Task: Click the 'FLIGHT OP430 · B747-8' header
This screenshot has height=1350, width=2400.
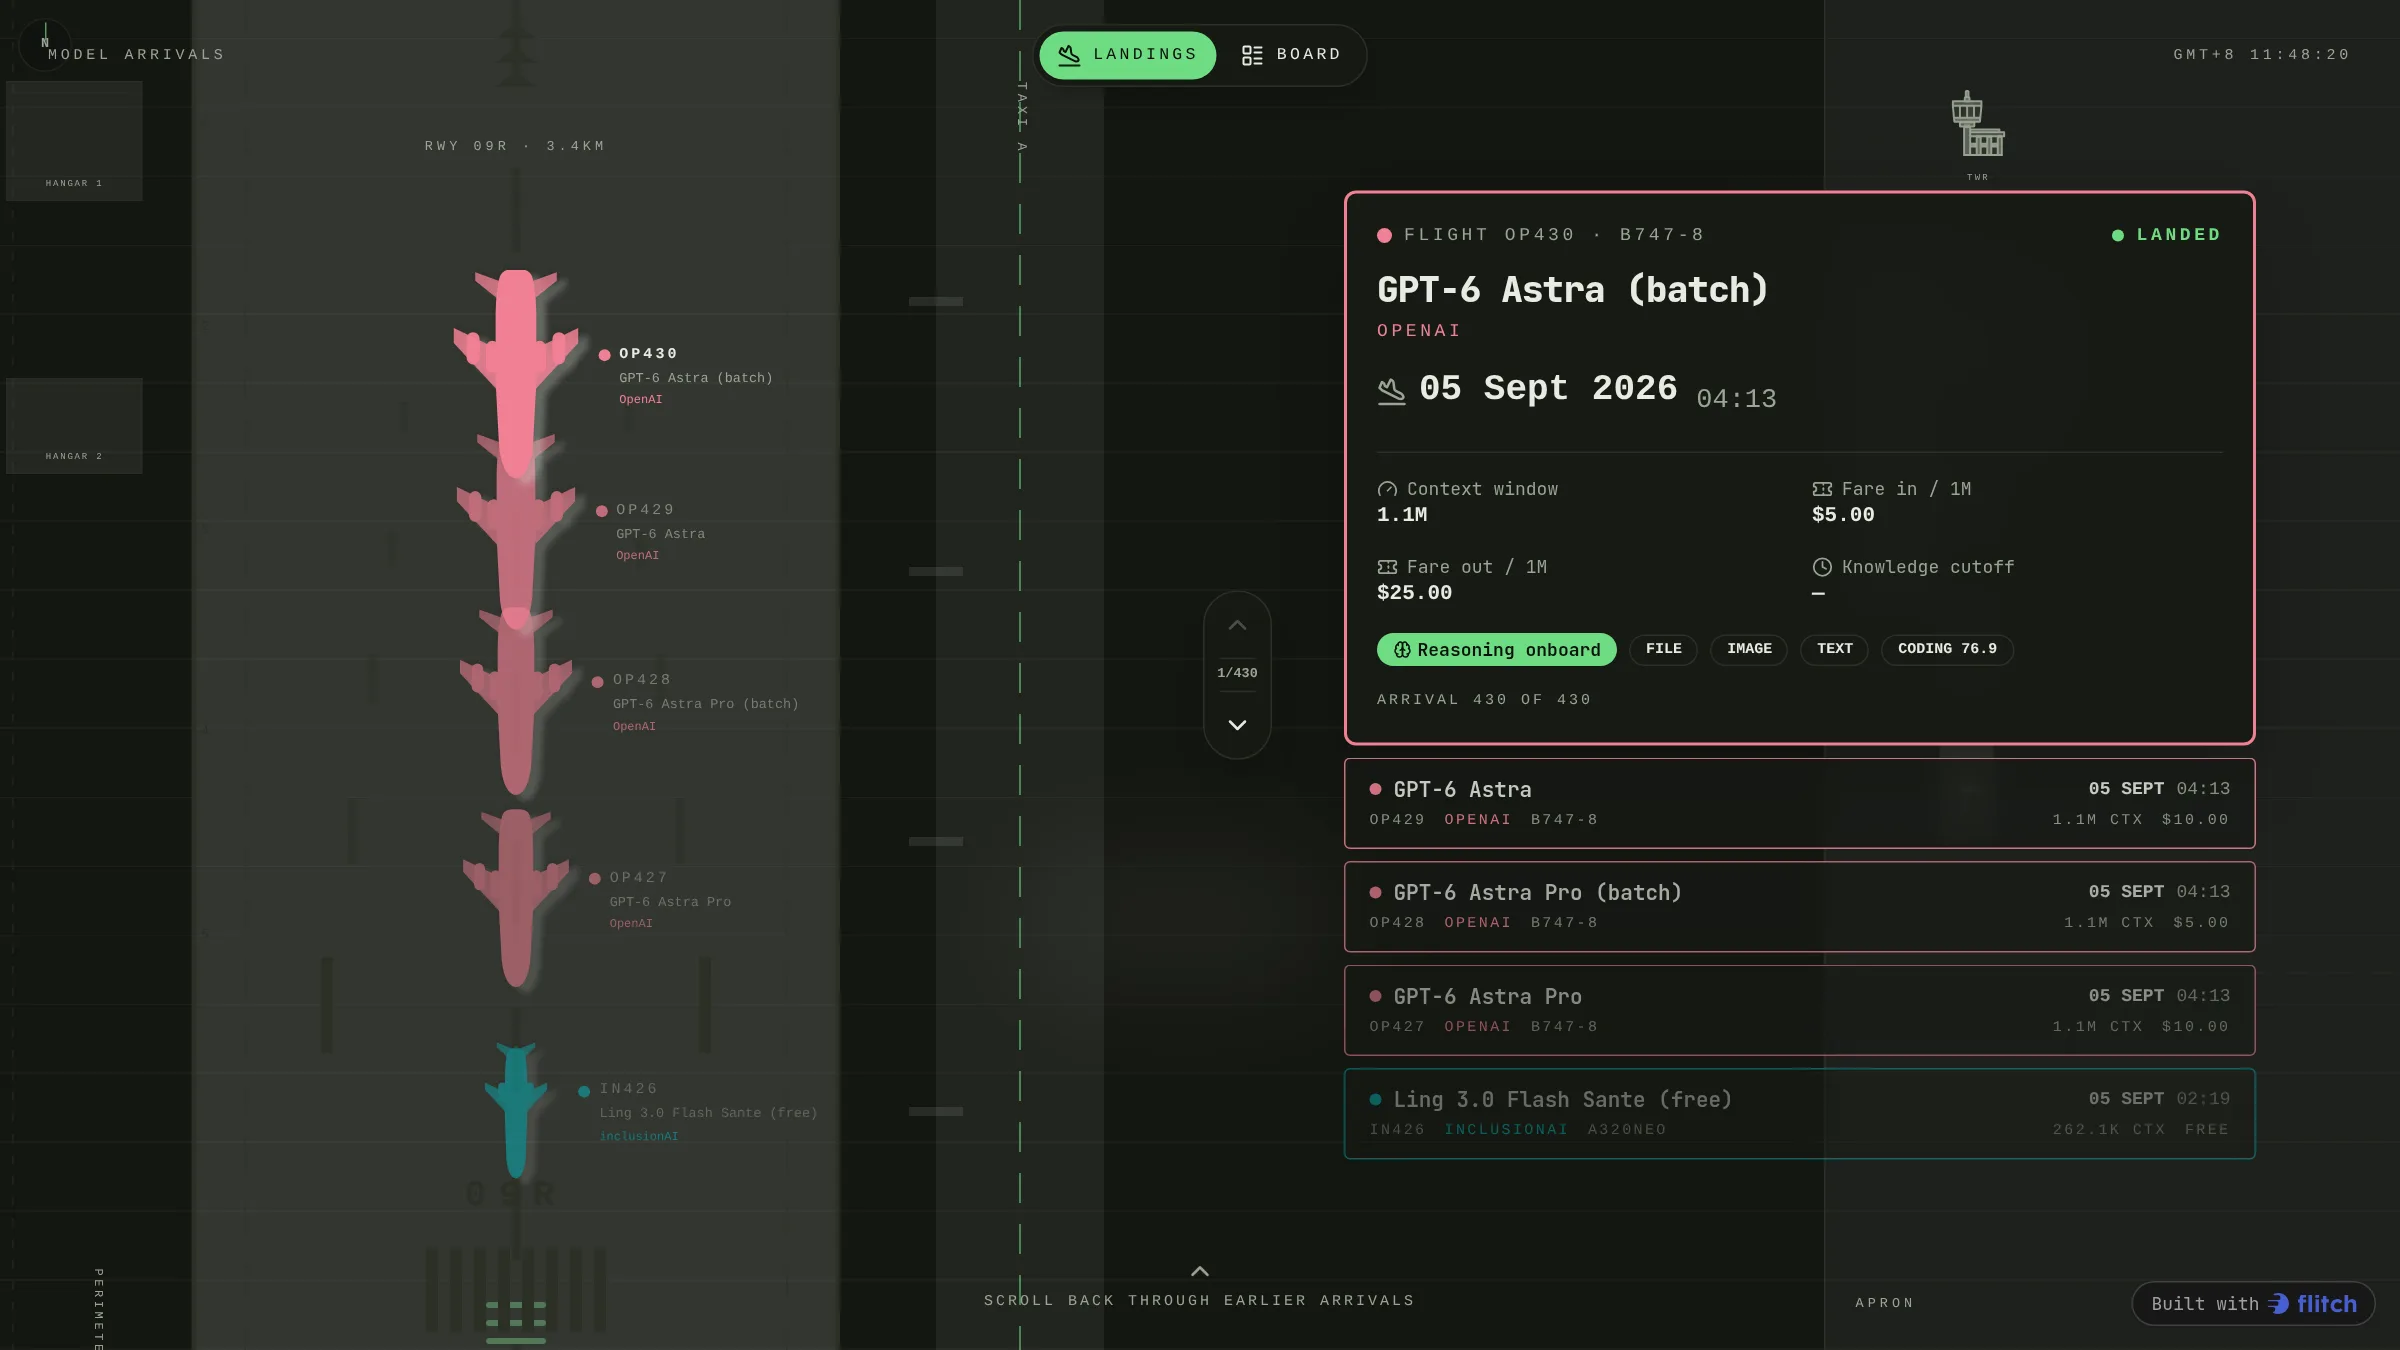Action: coord(1554,235)
